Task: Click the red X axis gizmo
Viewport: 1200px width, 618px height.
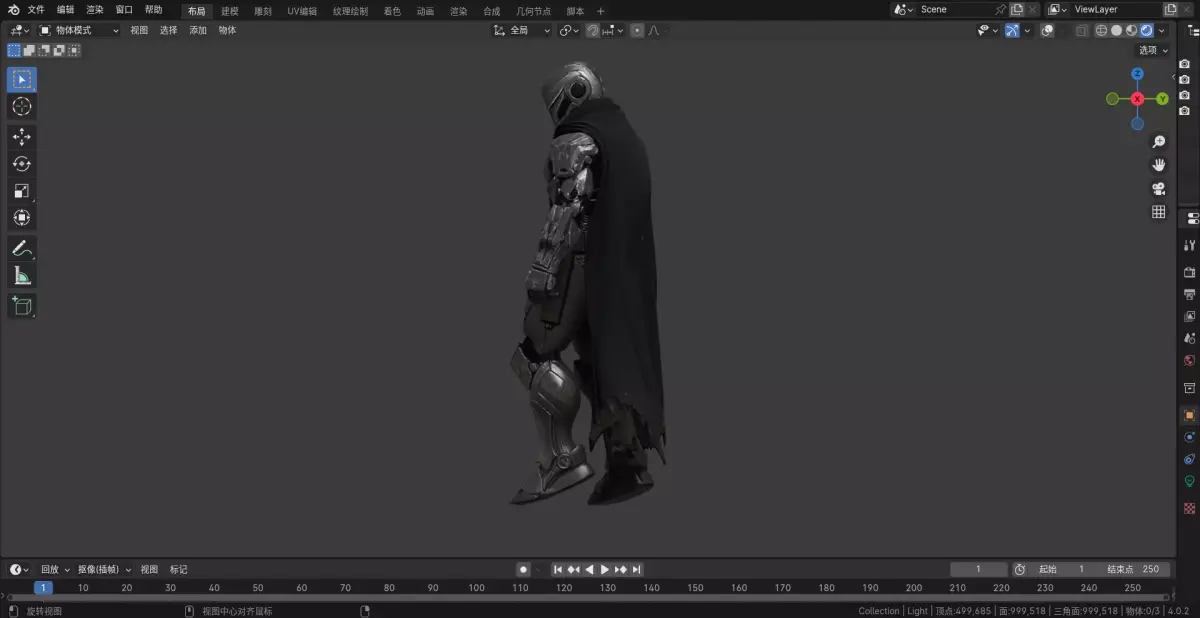Action: [1137, 99]
